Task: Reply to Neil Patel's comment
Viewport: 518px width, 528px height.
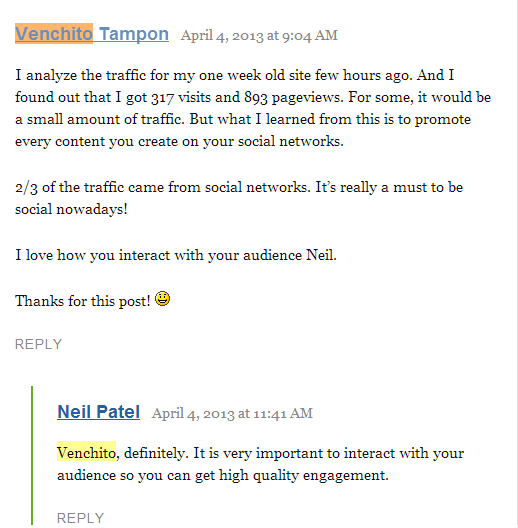Action: click(x=80, y=518)
